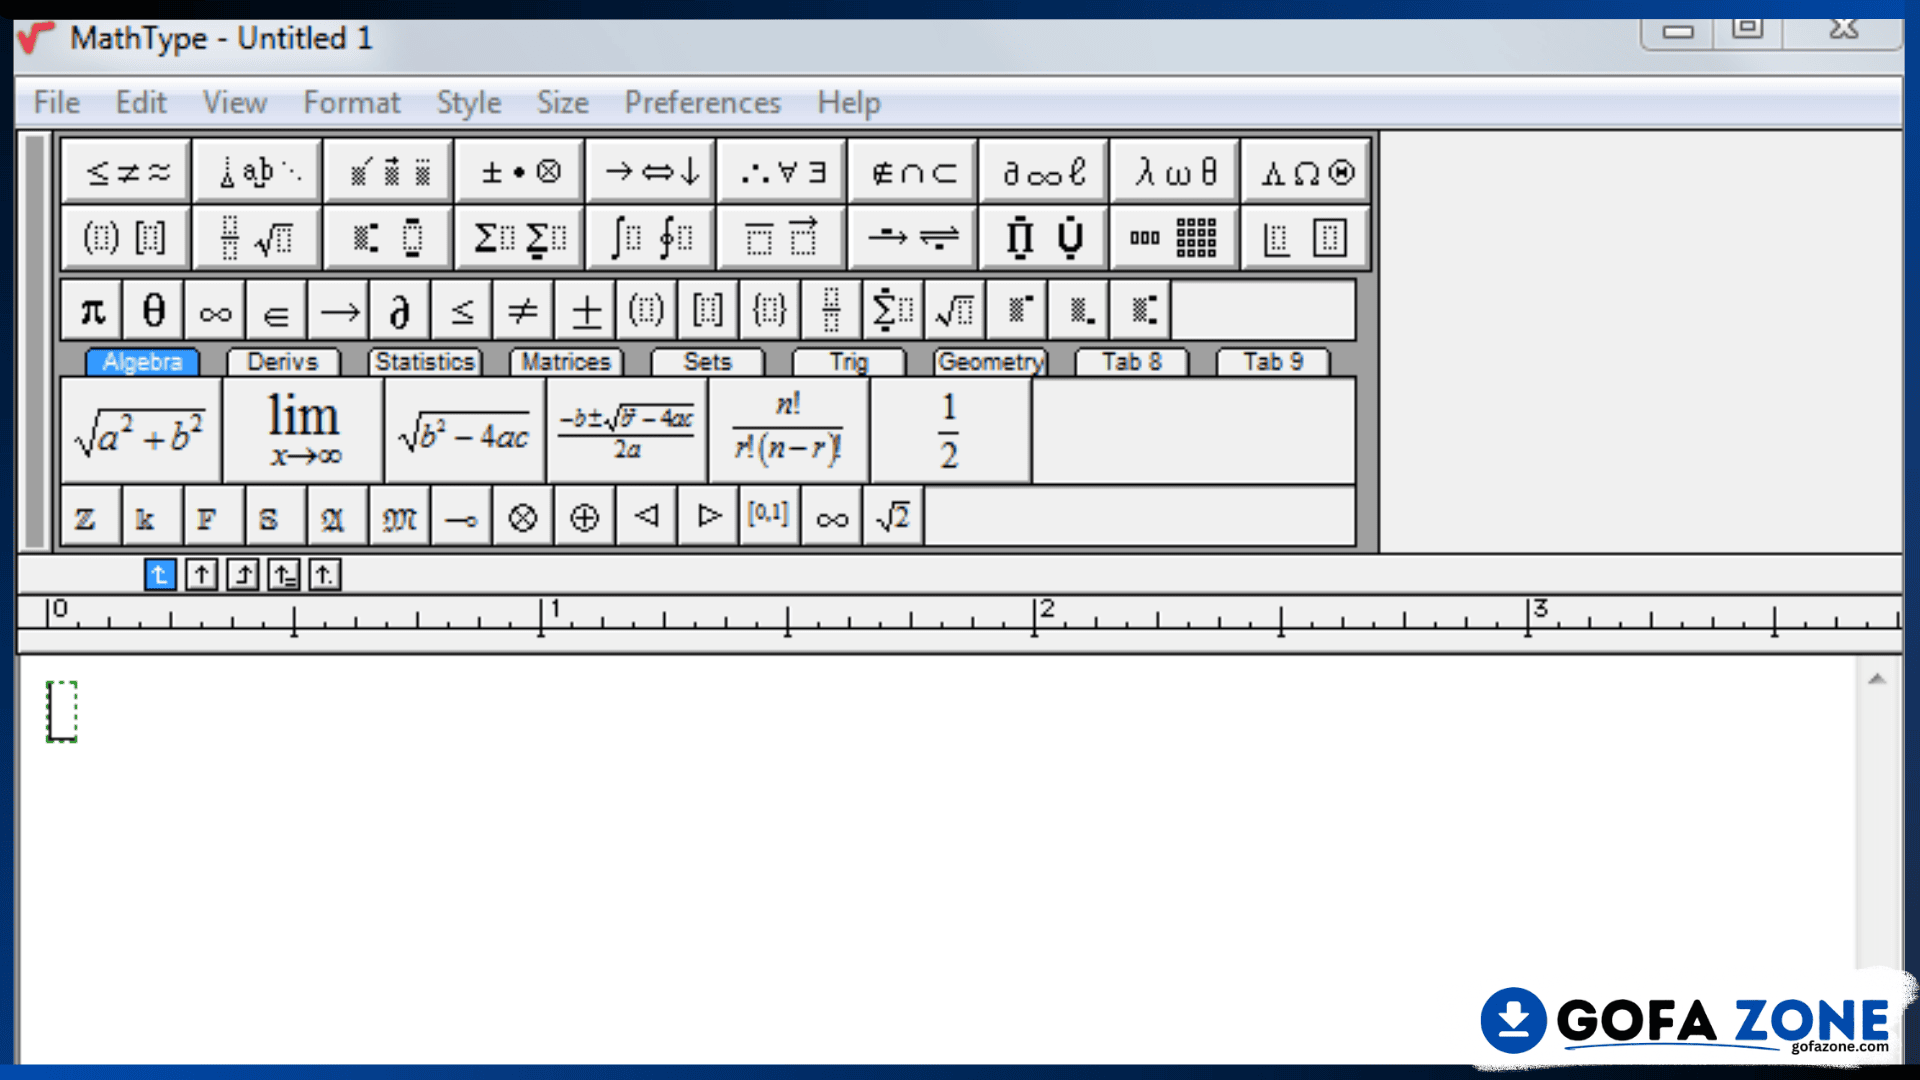Insert the circled times ⊗ symbol from bottom bar
1920x1080 pixels.
523,517
